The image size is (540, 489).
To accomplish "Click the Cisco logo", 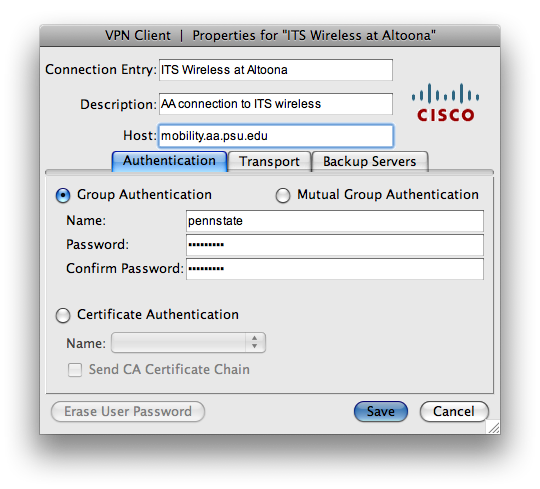I will point(445,103).
